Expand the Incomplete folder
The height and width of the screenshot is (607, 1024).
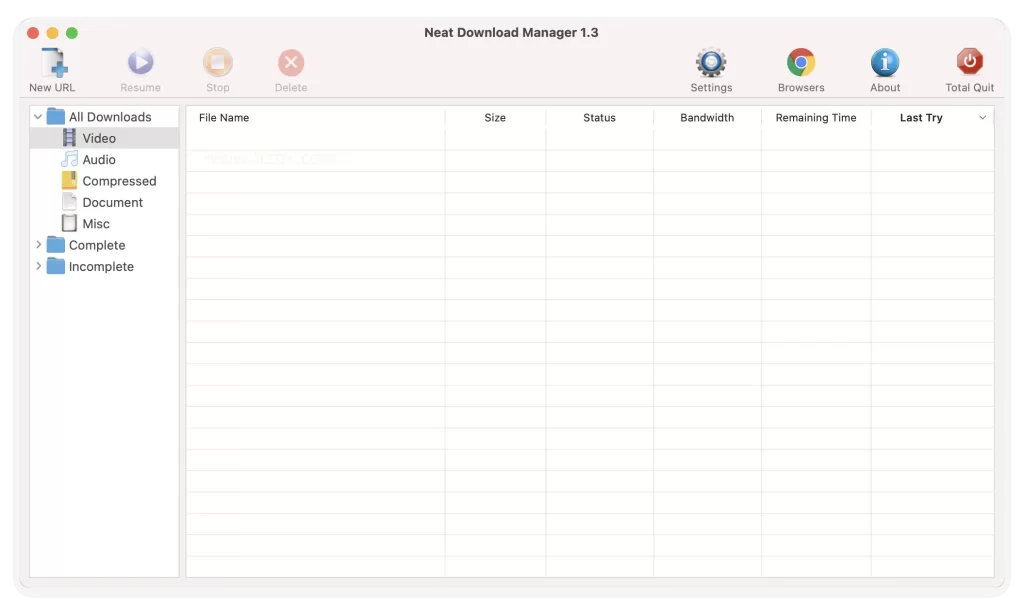pos(39,266)
